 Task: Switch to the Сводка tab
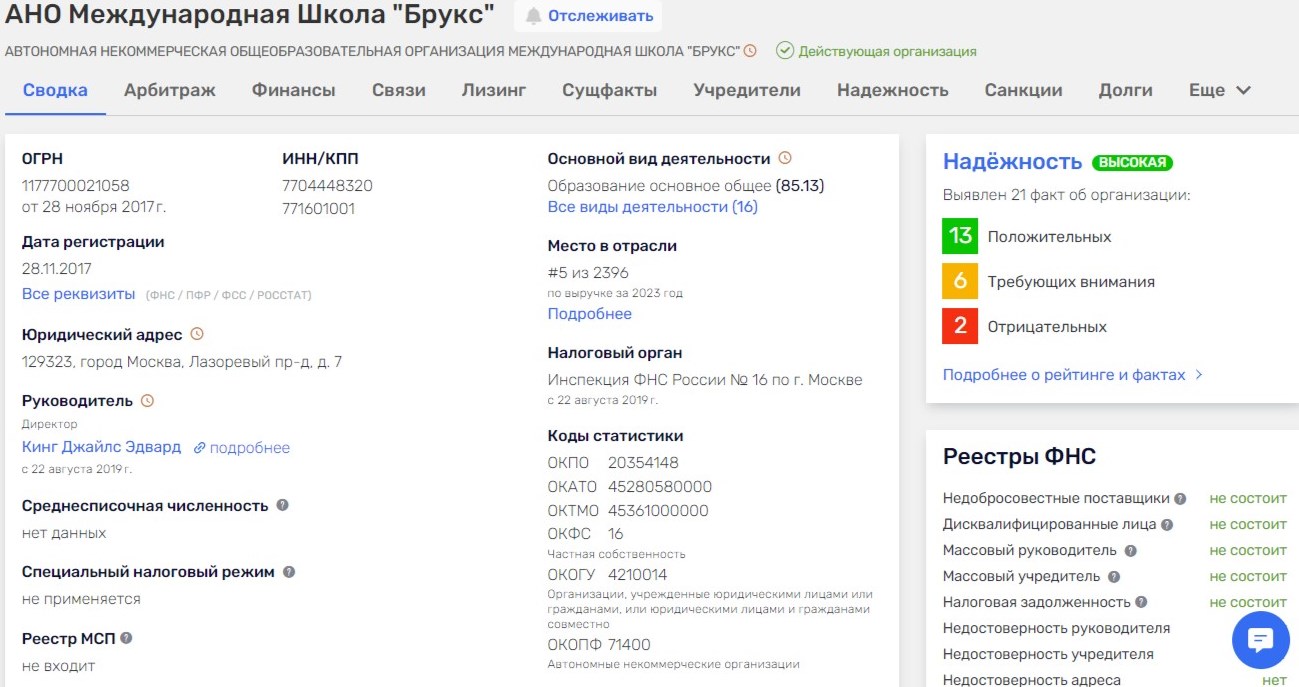point(55,90)
